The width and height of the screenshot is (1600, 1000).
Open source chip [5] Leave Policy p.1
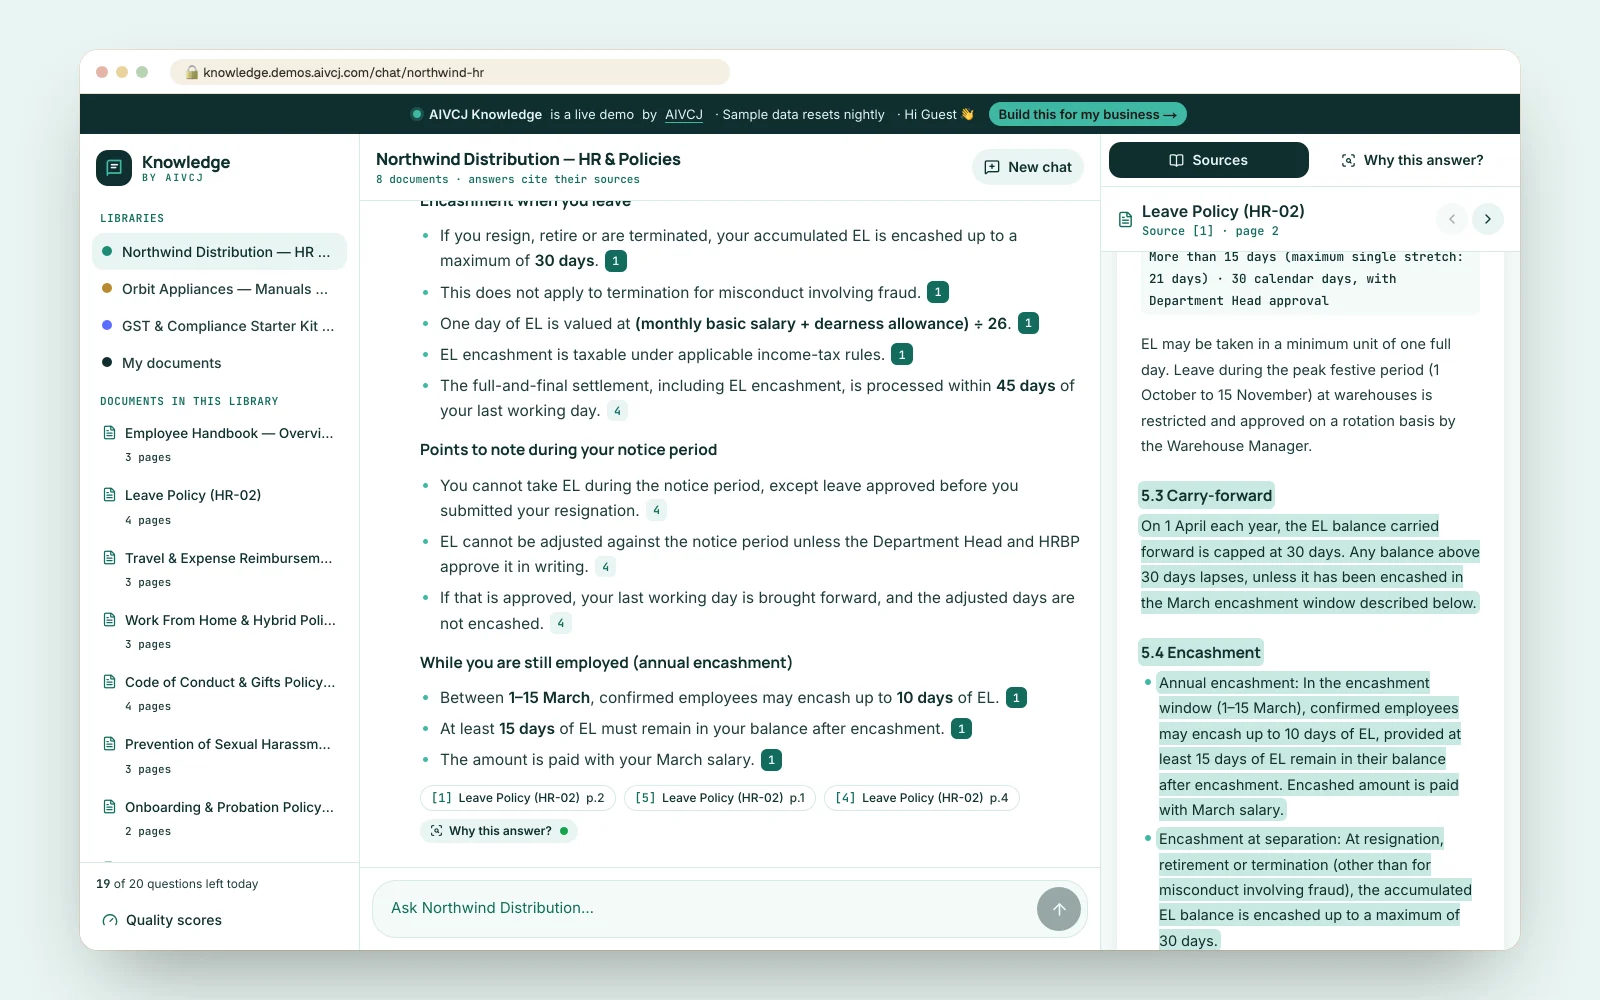click(720, 798)
